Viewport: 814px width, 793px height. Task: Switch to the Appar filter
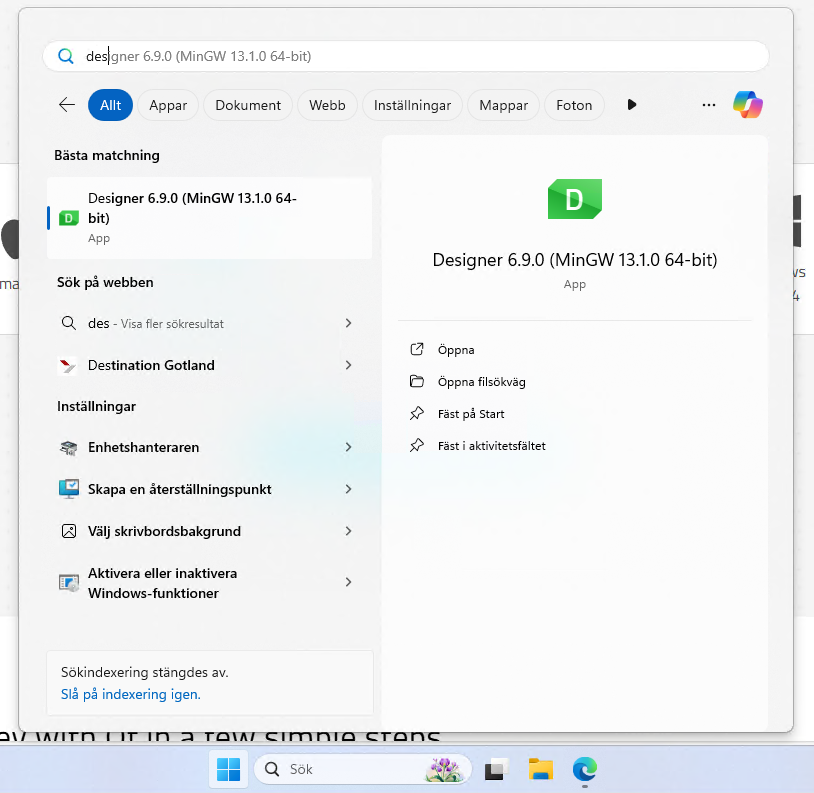[x=168, y=105]
